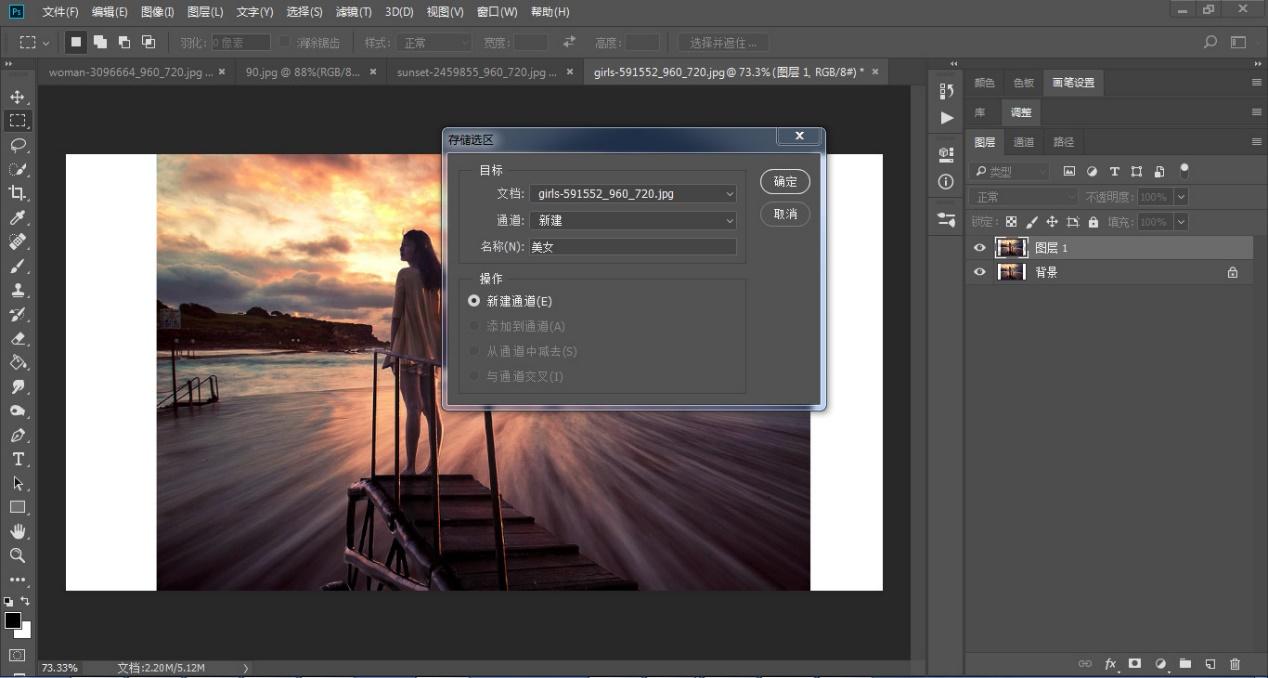Toggle visibility of the 背景 layer
Image resolution: width=1268 pixels, height=678 pixels.
(x=980, y=272)
